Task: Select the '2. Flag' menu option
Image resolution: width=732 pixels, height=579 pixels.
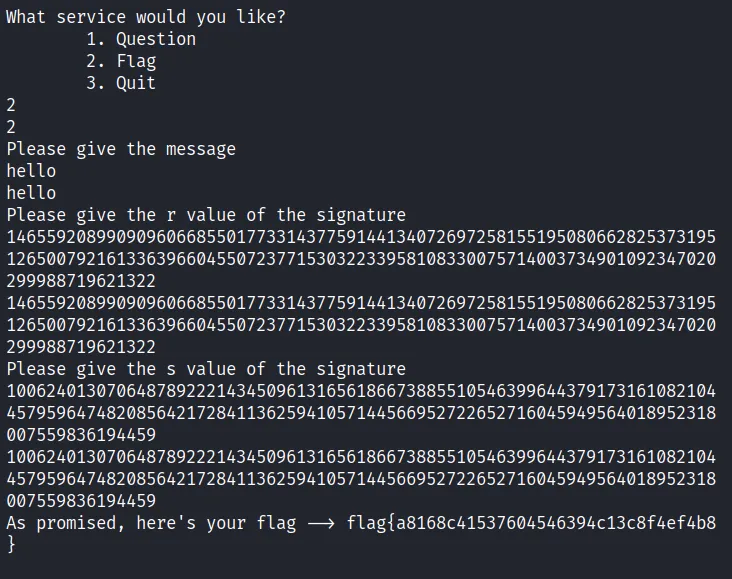Action: tap(121, 61)
